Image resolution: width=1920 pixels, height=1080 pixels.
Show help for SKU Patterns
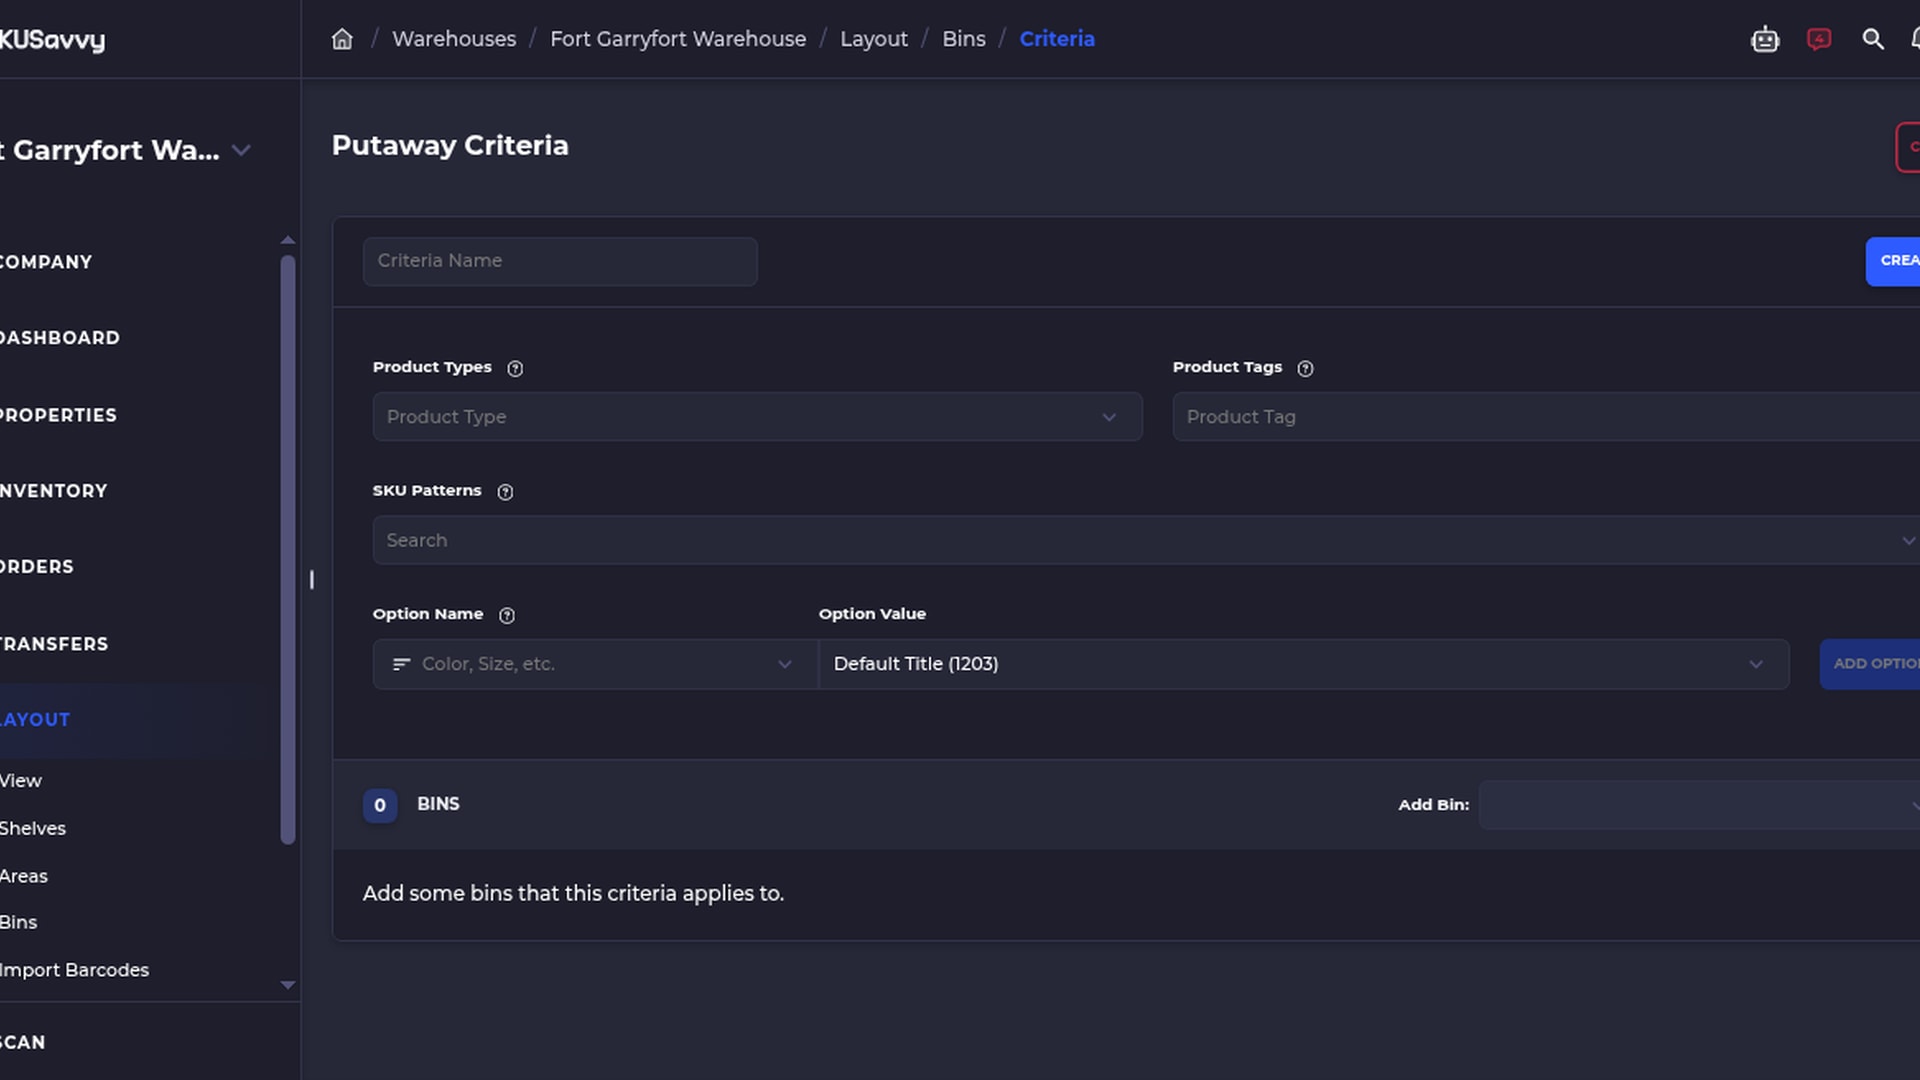pos(505,492)
